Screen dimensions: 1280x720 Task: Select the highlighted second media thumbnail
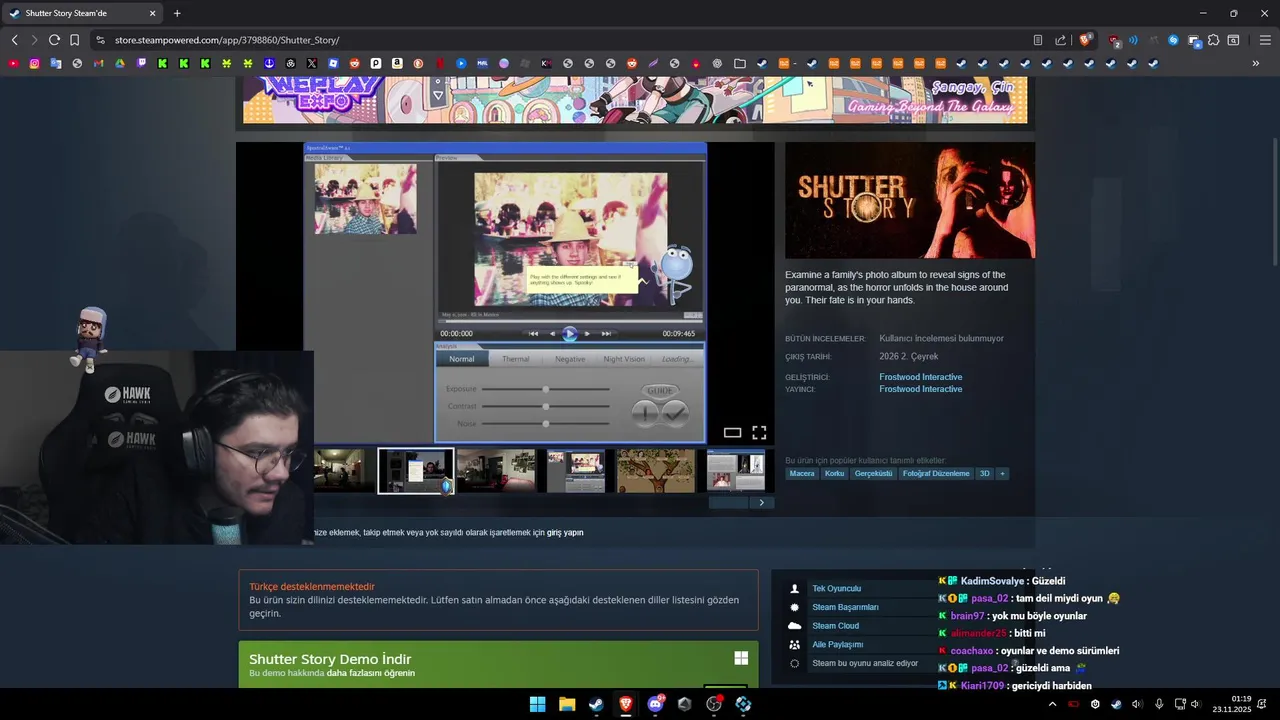pos(416,470)
